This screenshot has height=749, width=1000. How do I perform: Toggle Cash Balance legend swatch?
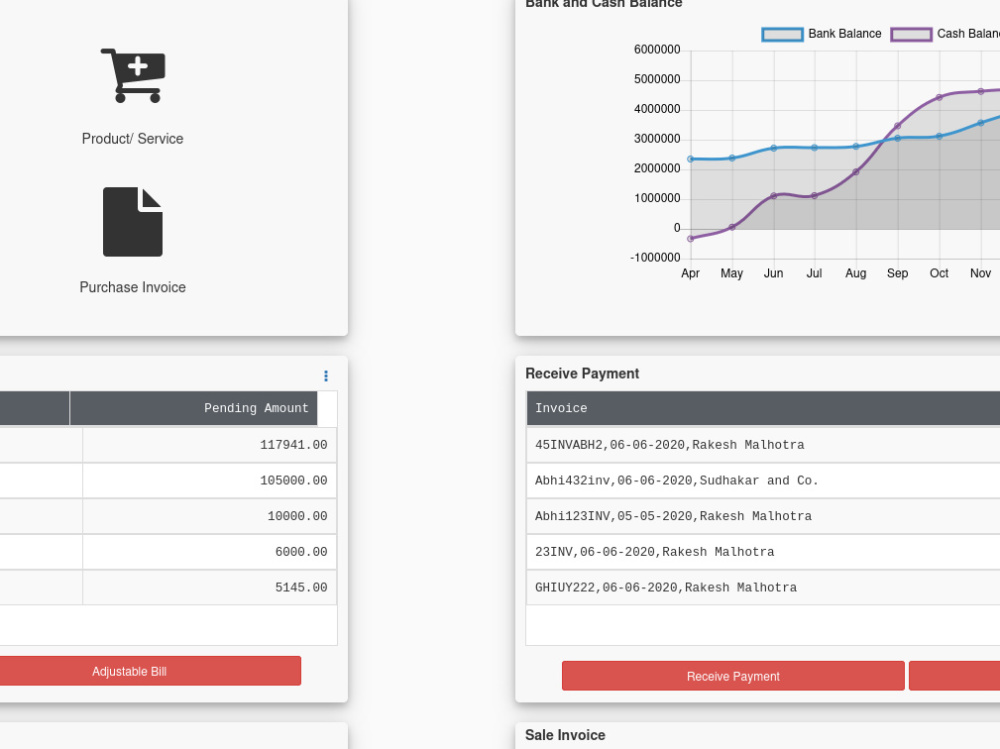[x=911, y=34]
